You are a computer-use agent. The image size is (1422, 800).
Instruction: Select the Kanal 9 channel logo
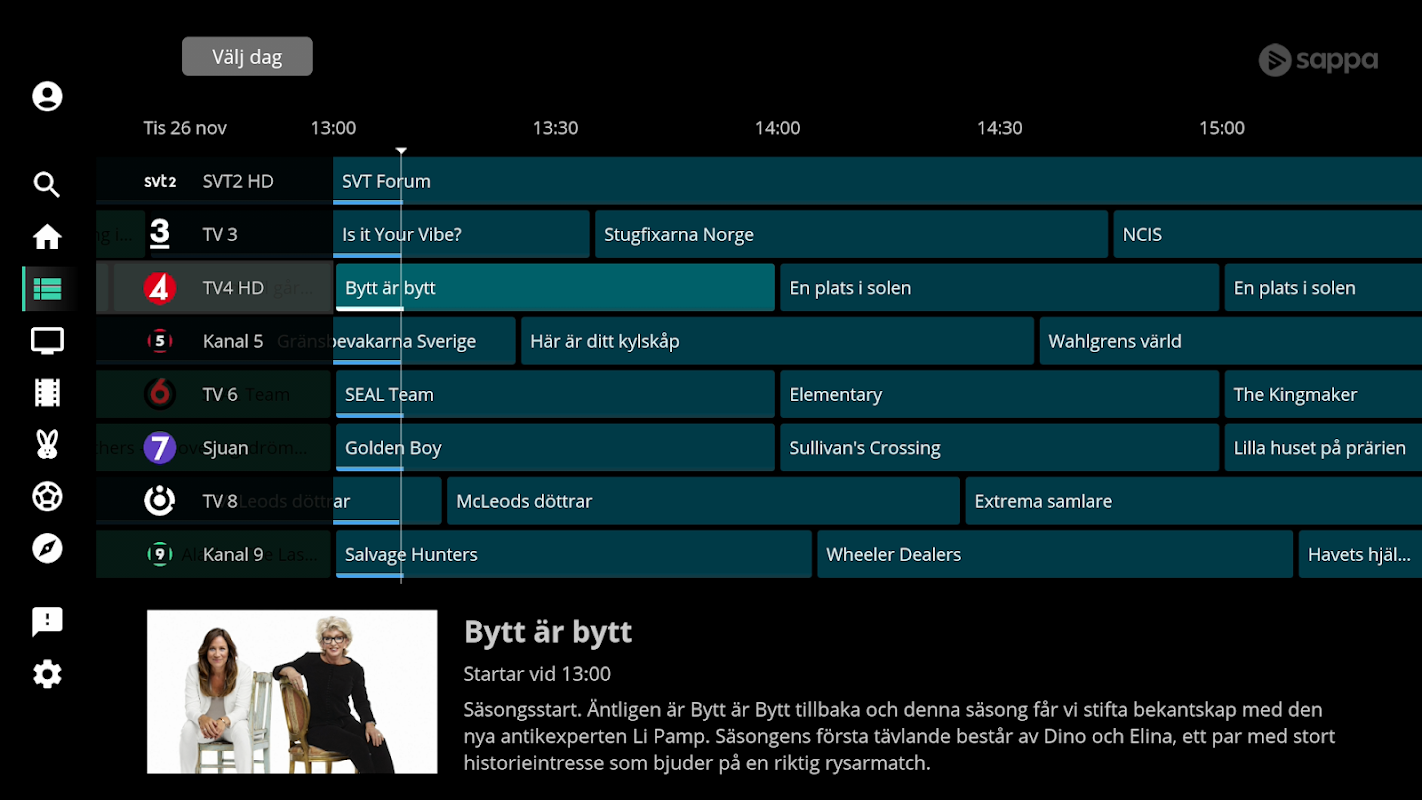tap(160, 554)
